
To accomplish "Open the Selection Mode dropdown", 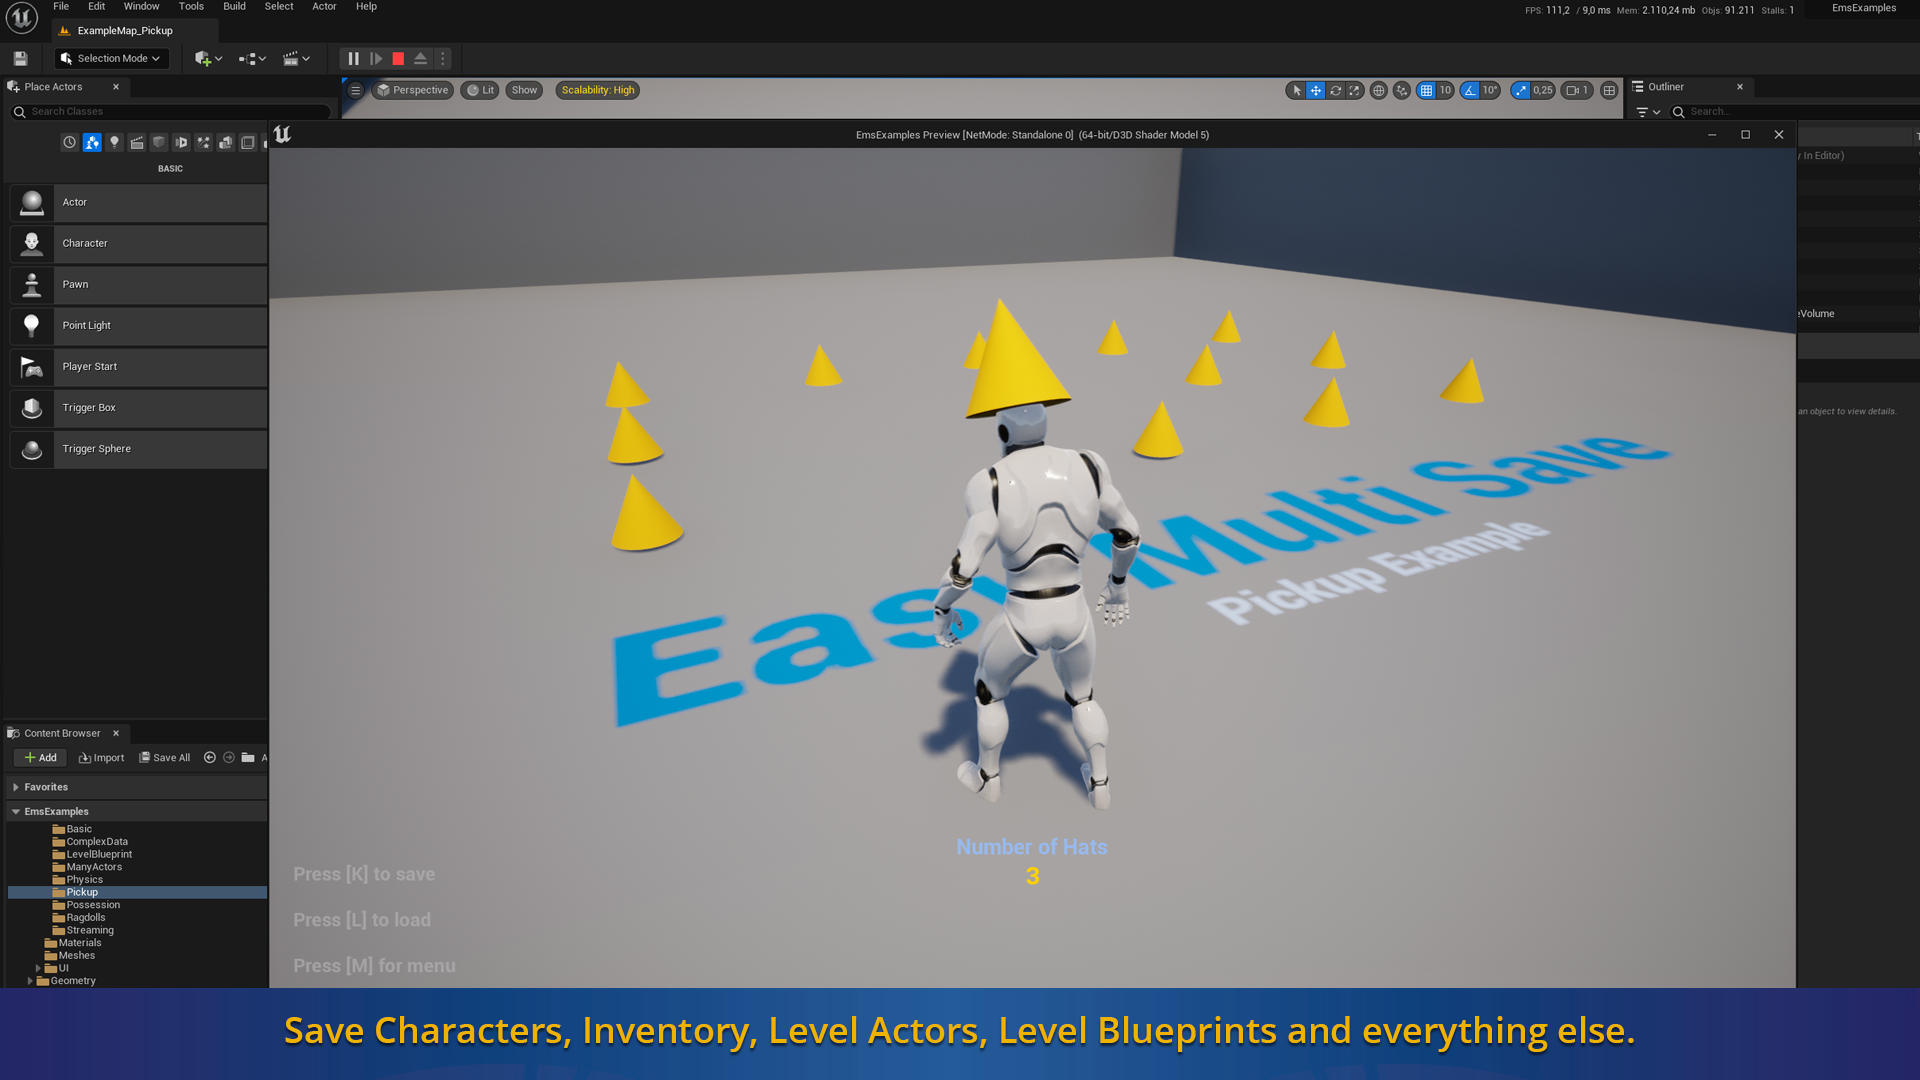I will coord(110,59).
